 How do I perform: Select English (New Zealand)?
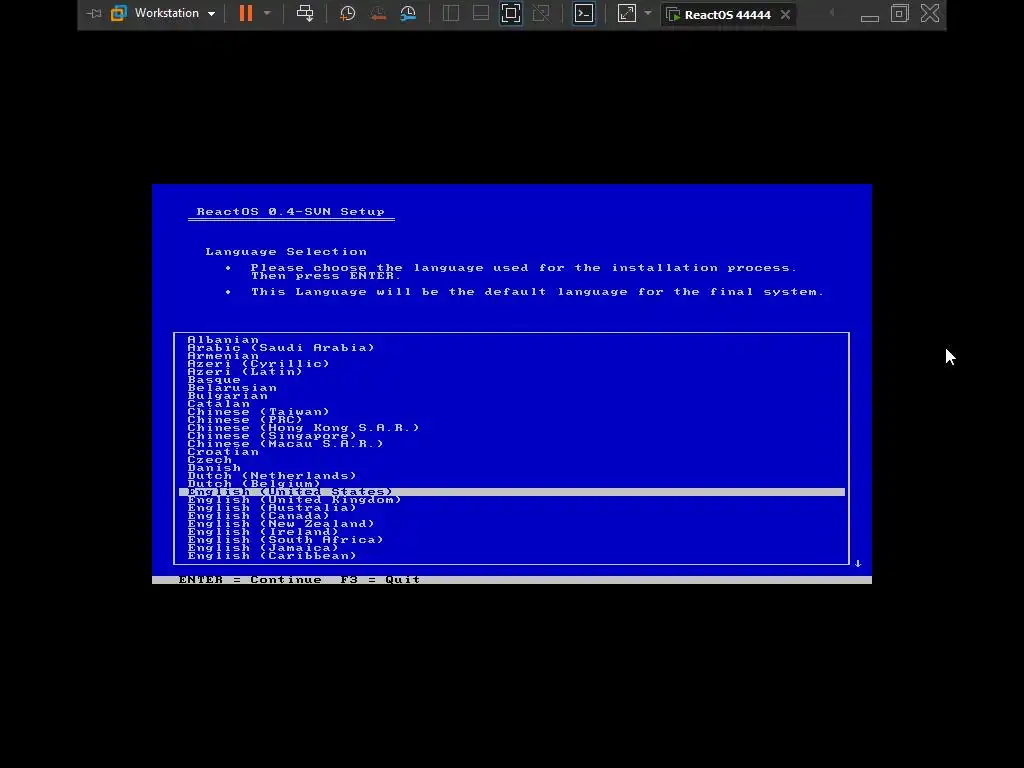coord(281,524)
